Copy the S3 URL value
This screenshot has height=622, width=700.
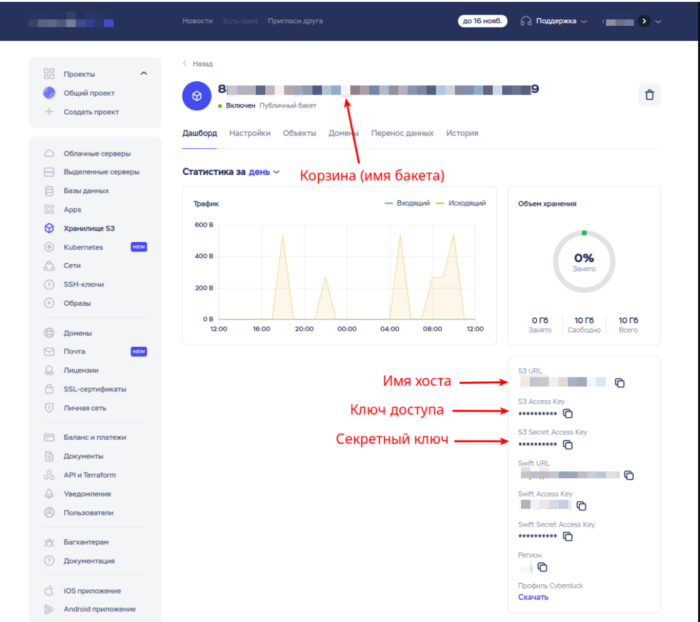tap(619, 383)
